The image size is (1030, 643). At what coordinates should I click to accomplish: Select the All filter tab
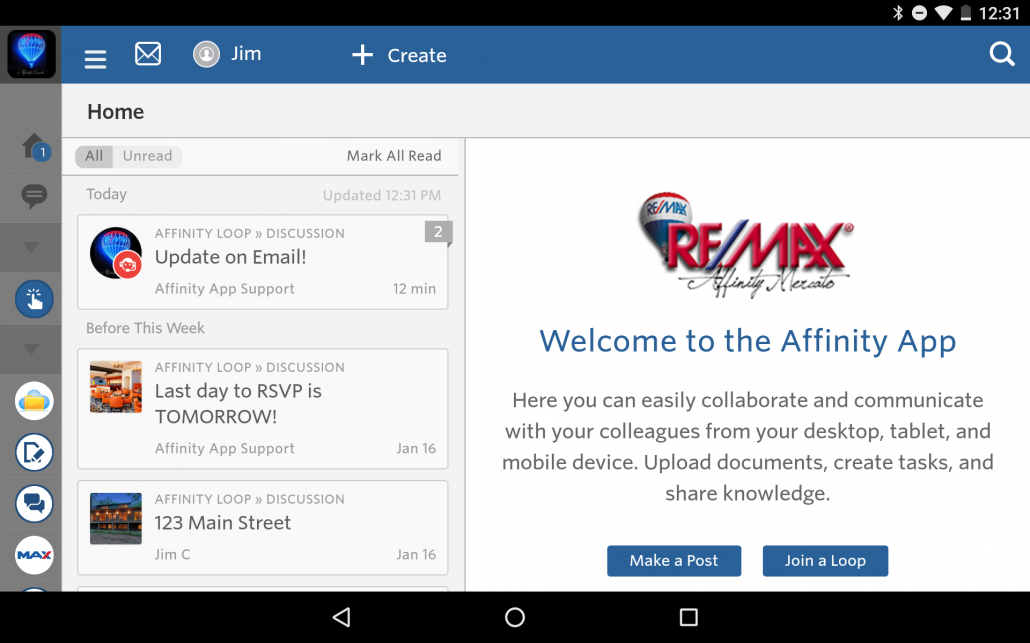[94, 156]
